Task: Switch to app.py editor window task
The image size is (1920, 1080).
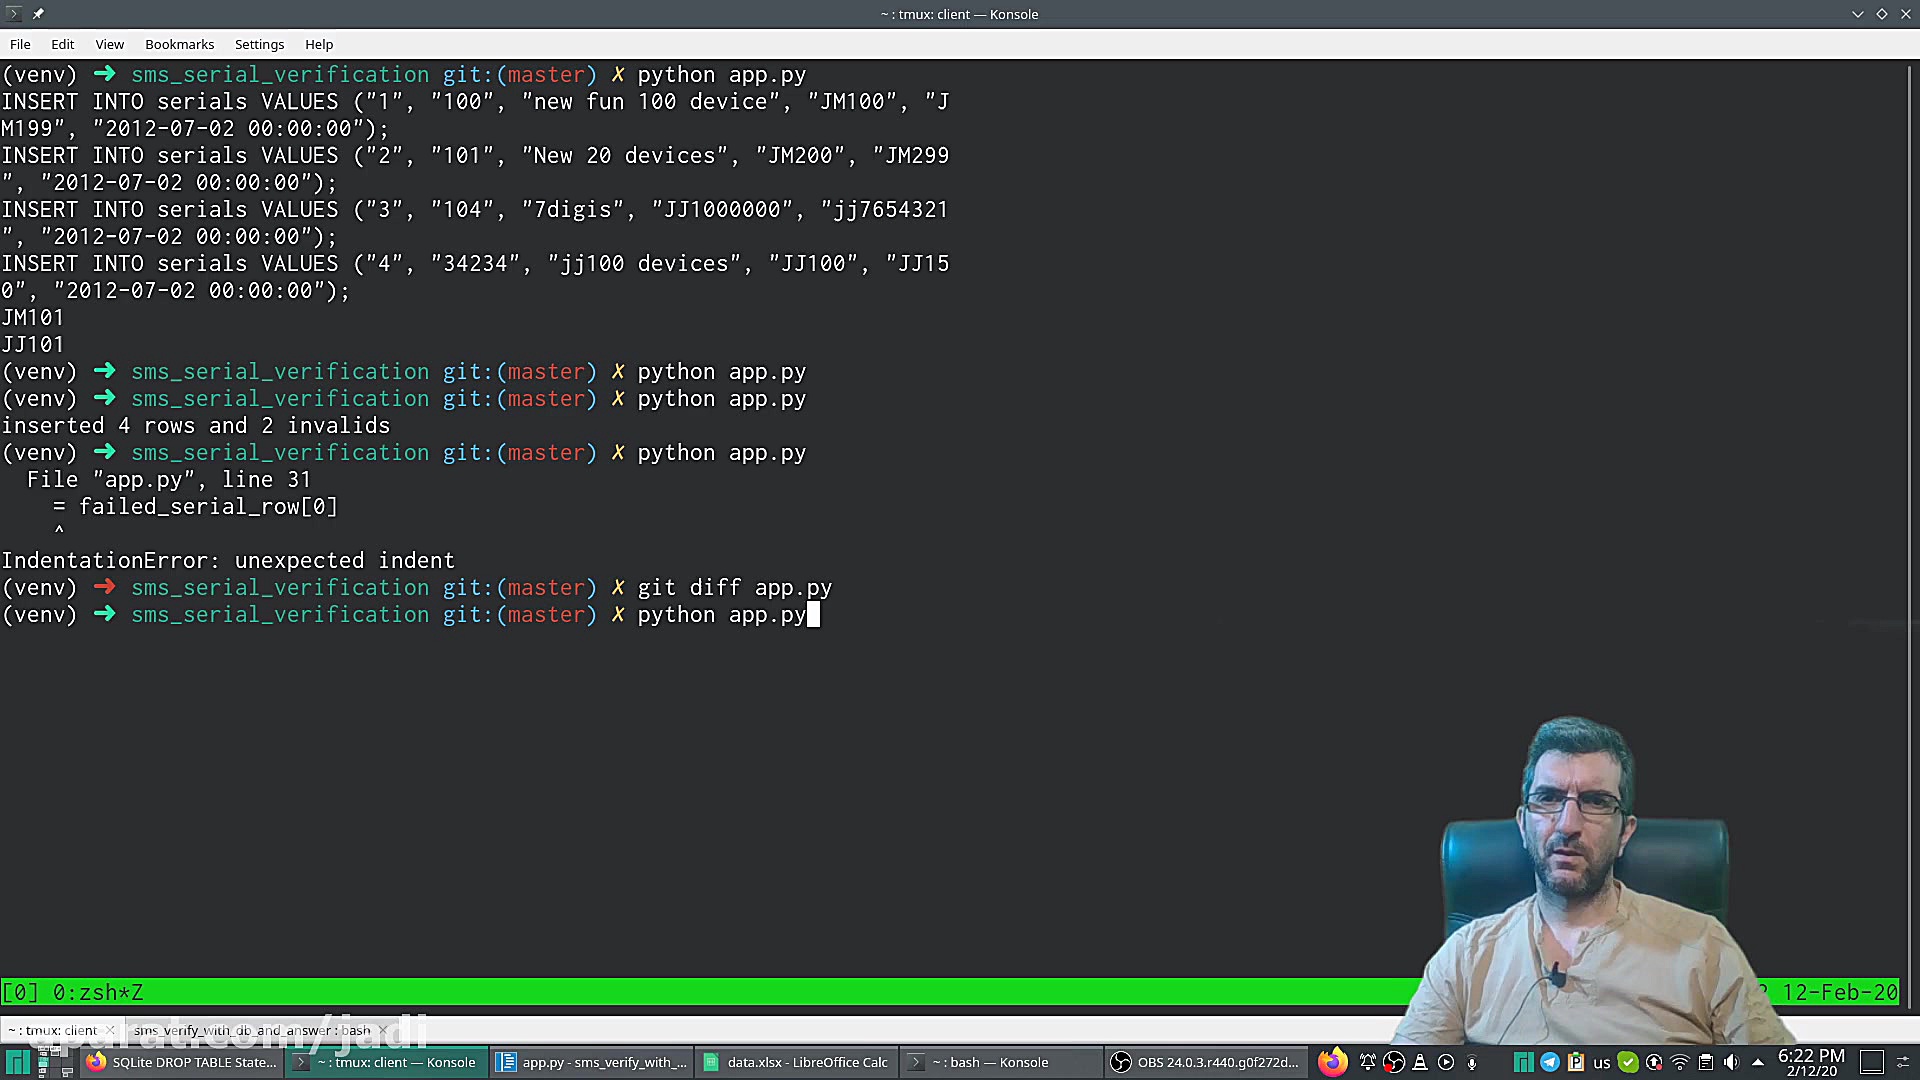Action: coord(592,1062)
